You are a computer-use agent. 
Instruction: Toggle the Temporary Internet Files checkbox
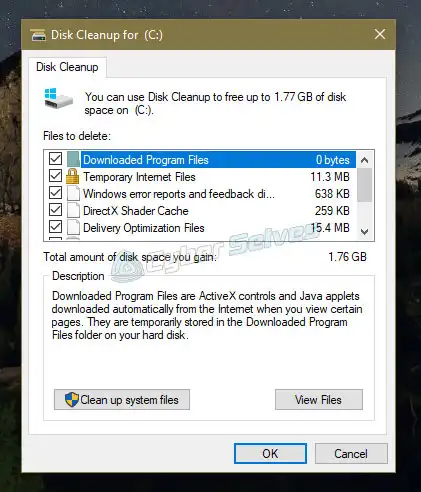click(55, 176)
